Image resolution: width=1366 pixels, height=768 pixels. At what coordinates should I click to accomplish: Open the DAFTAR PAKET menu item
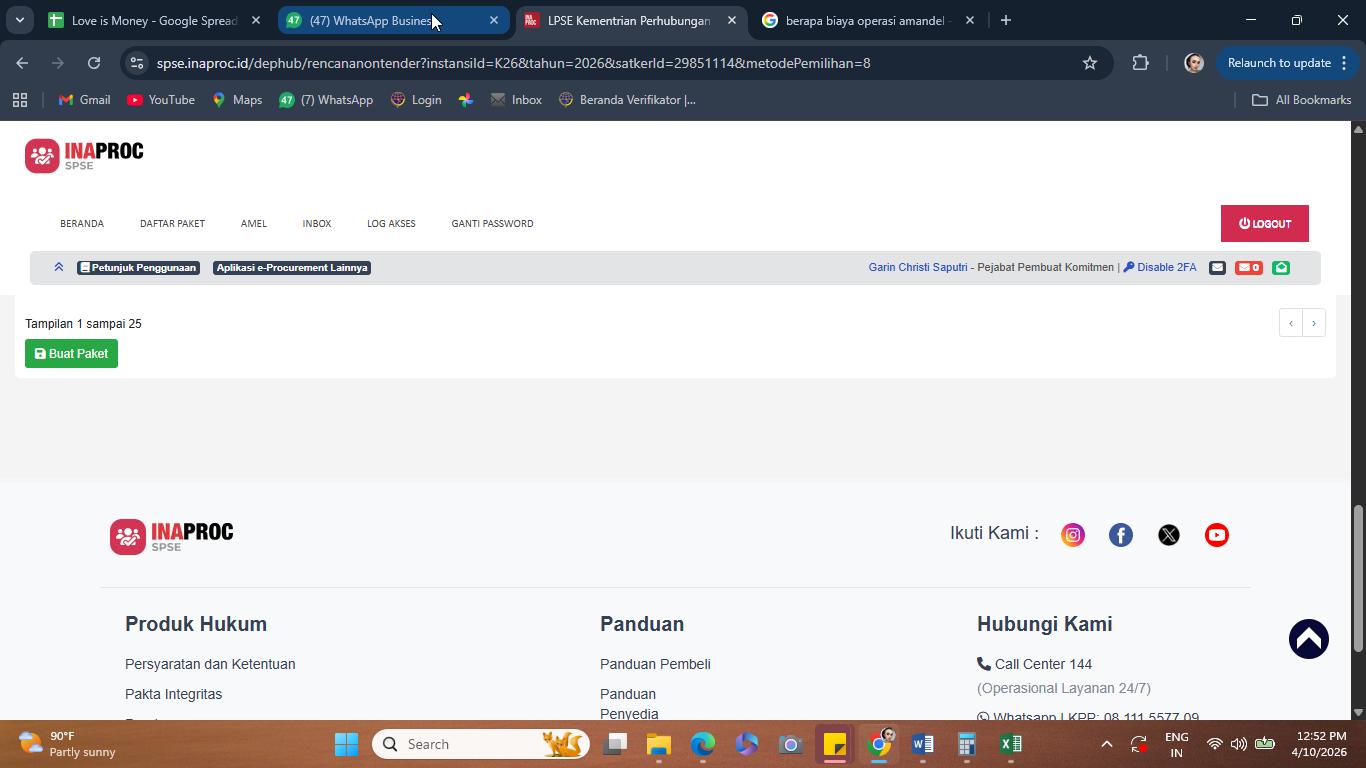[172, 224]
